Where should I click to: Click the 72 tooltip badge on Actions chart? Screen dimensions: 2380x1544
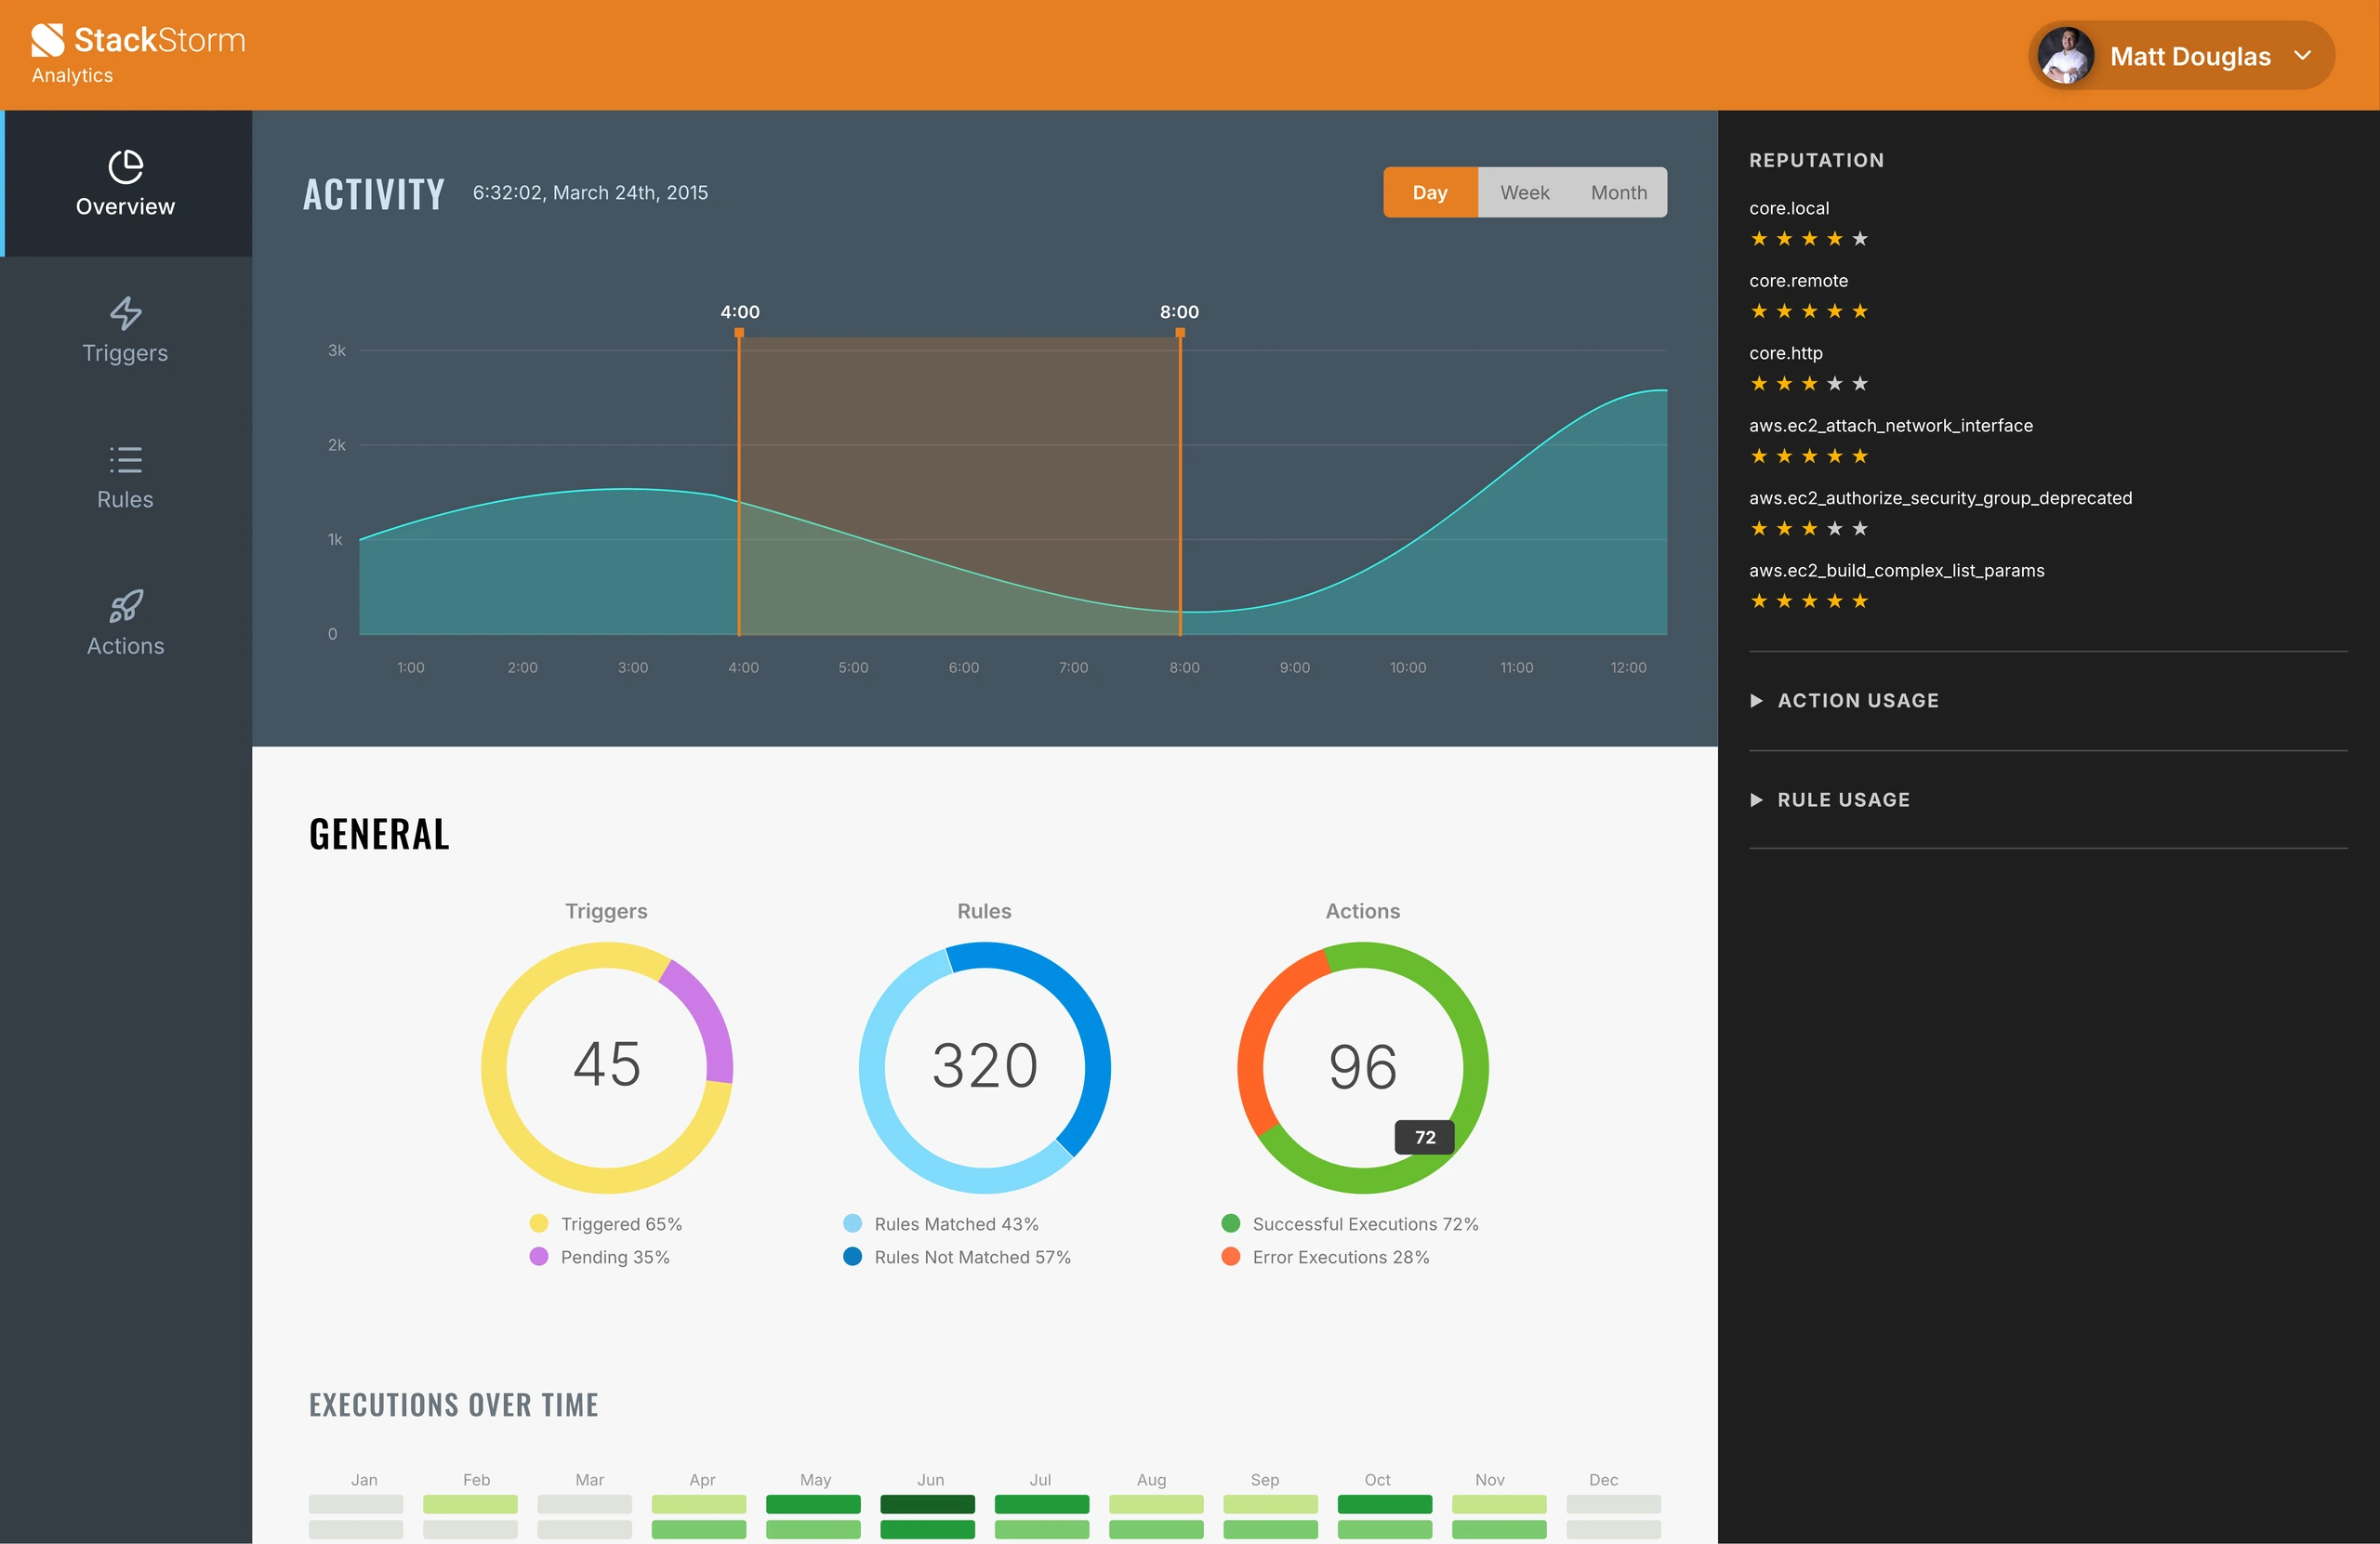(x=1425, y=1137)
